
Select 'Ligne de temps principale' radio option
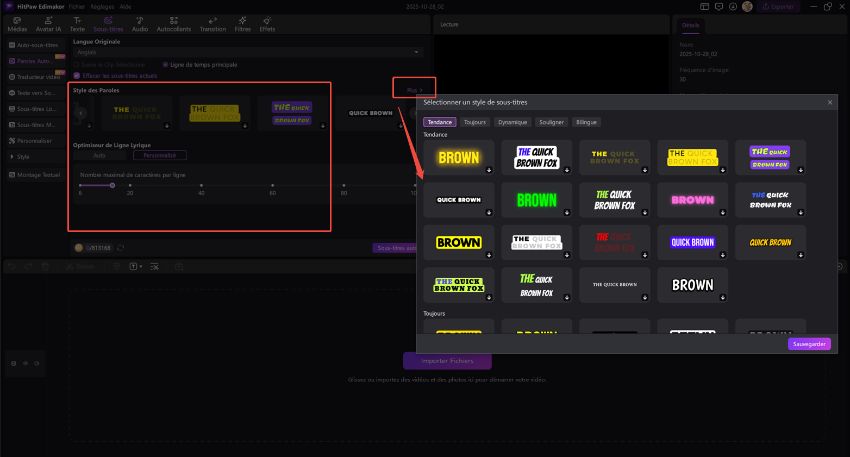pos(165,64)
